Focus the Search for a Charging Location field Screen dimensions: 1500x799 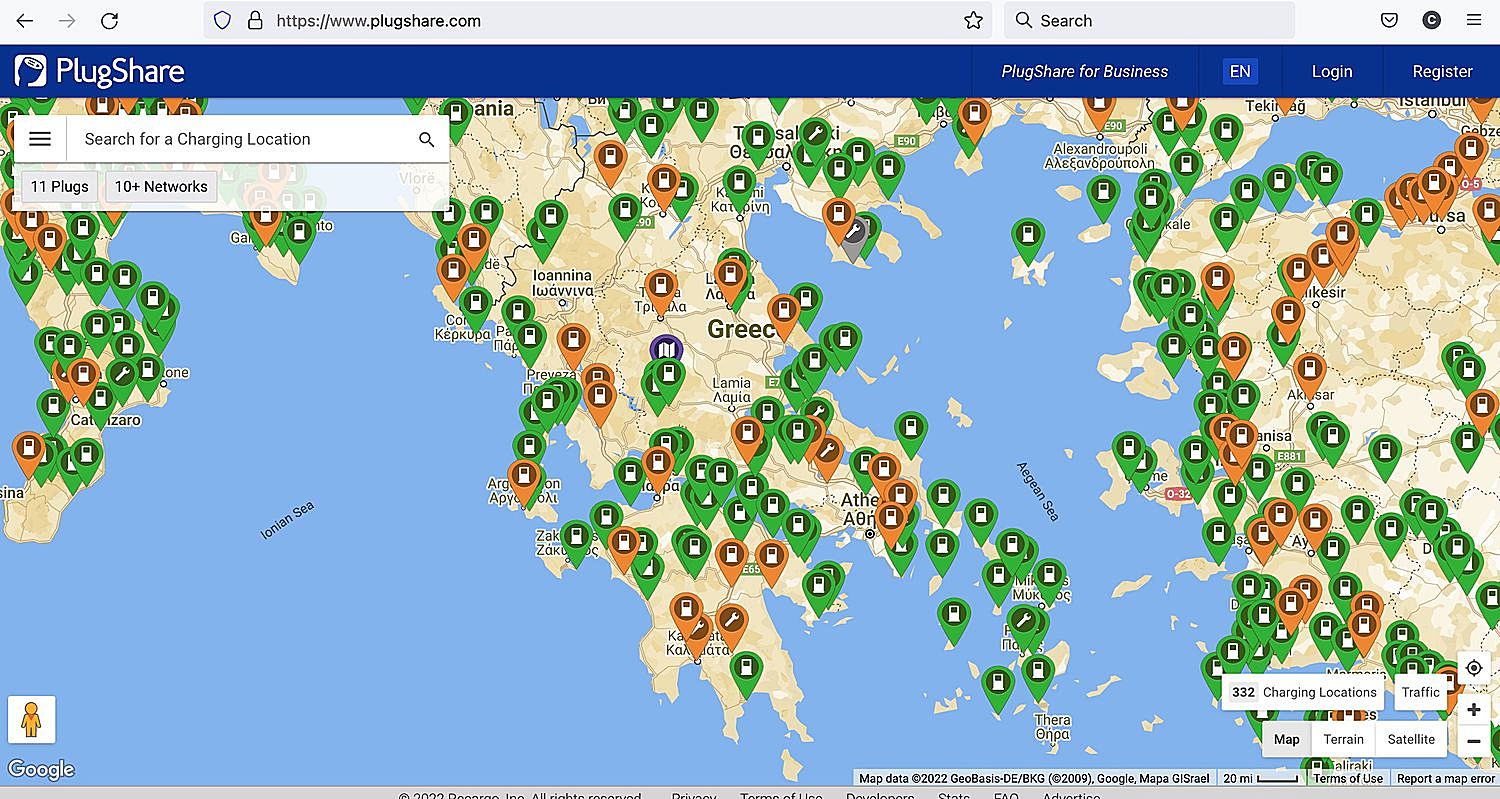click(240, 139)
